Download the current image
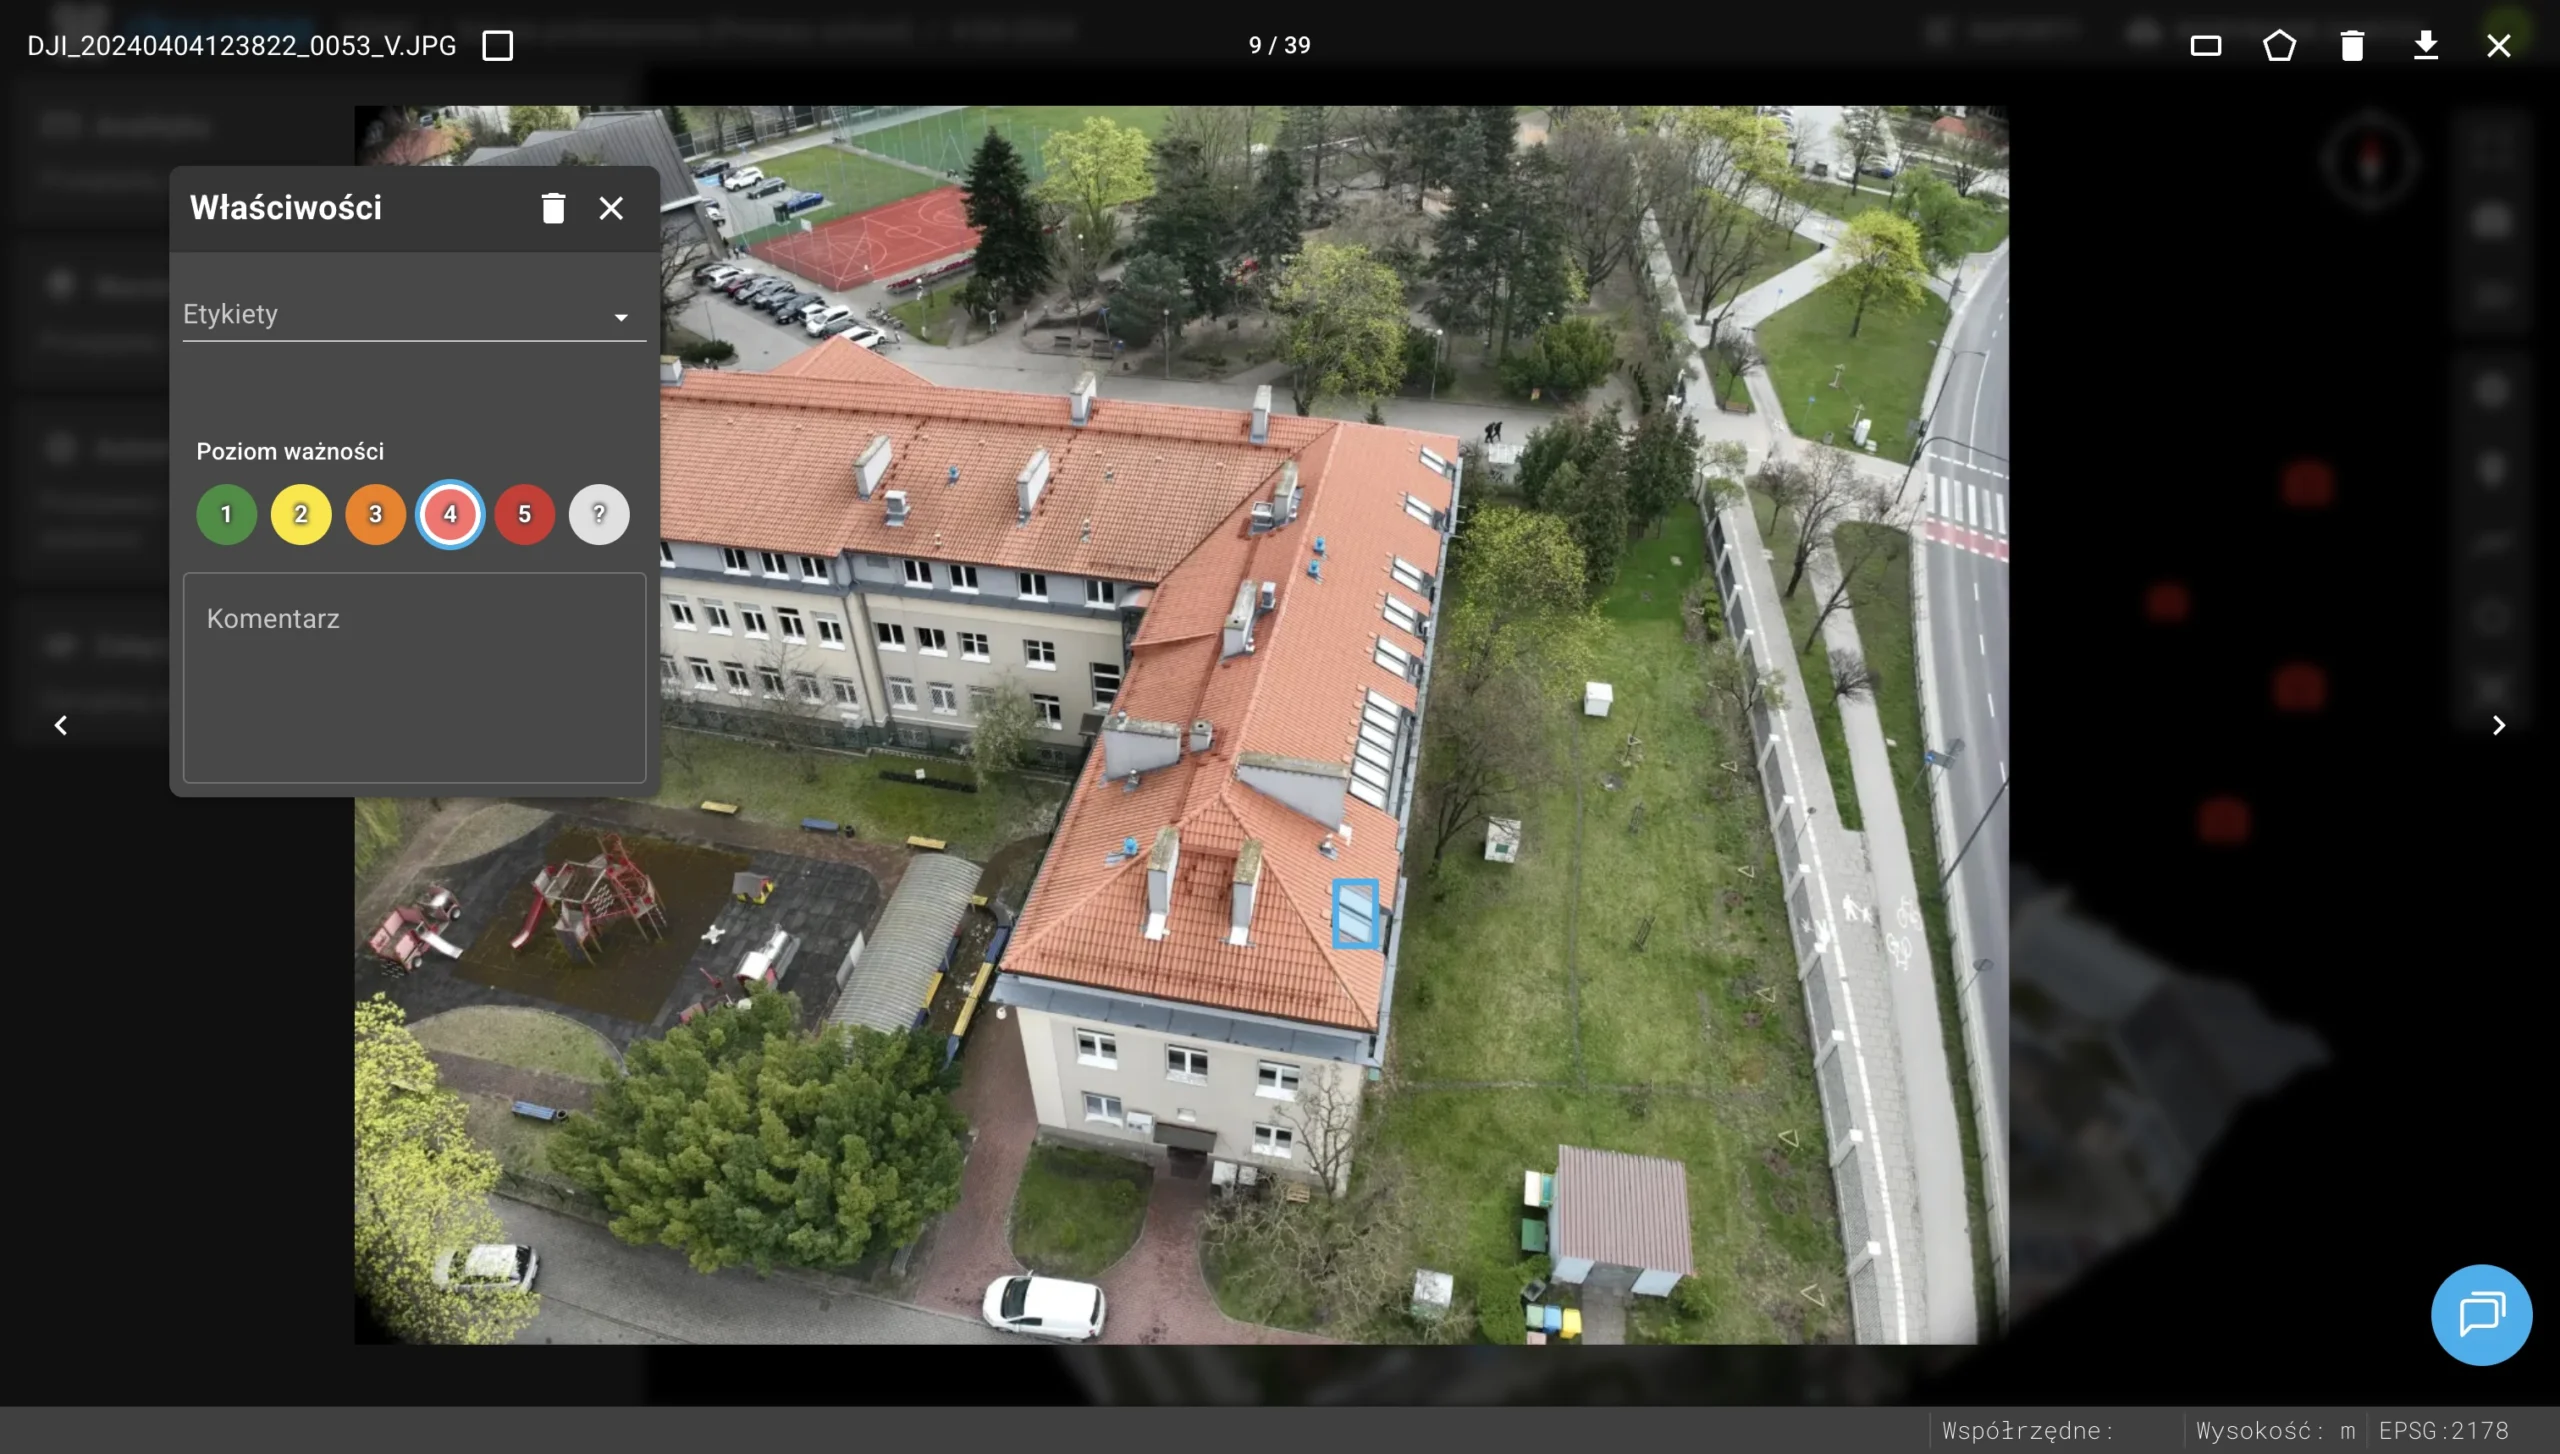 pos(2425,46)
